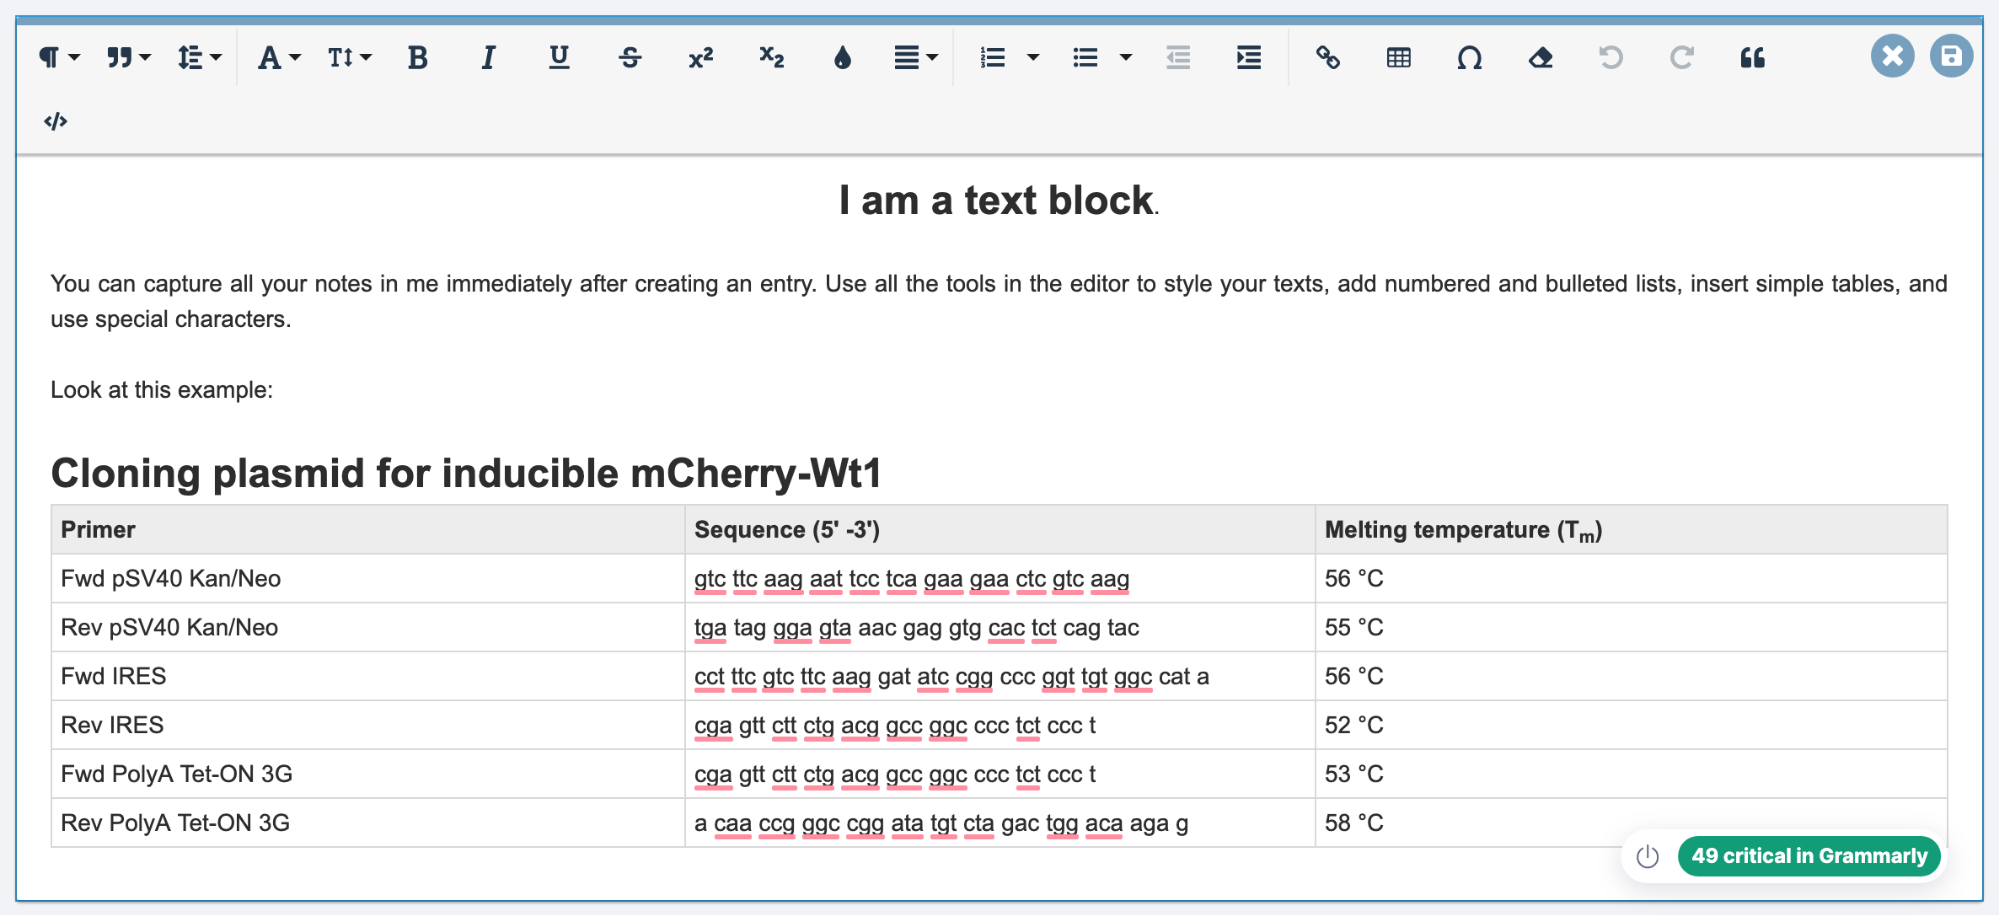Apply superscript formatting
This screenshot has width=1999, height=916.
click(x=700, y=58)
